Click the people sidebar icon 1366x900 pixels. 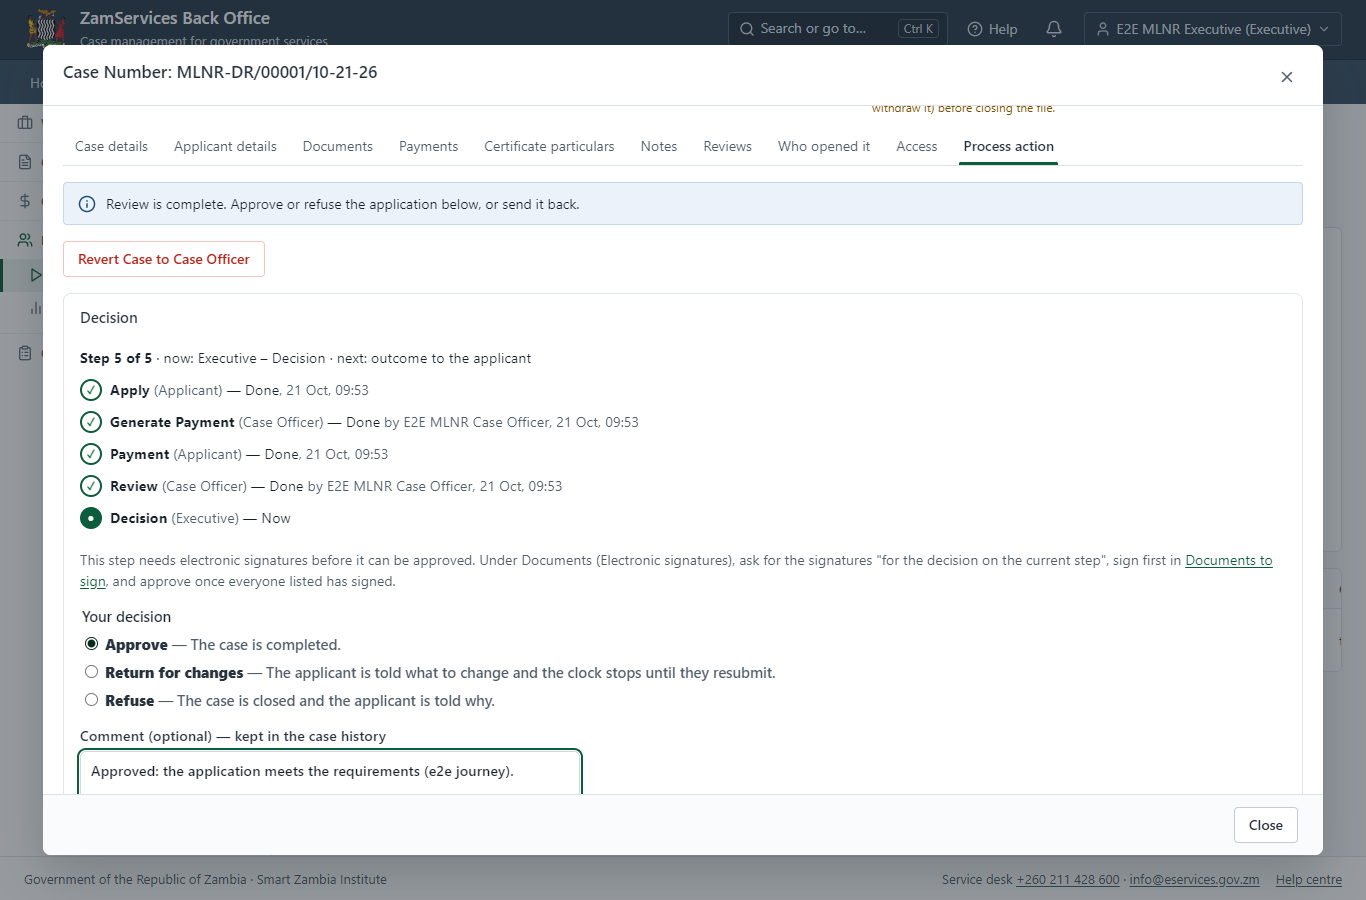(25, 240)
